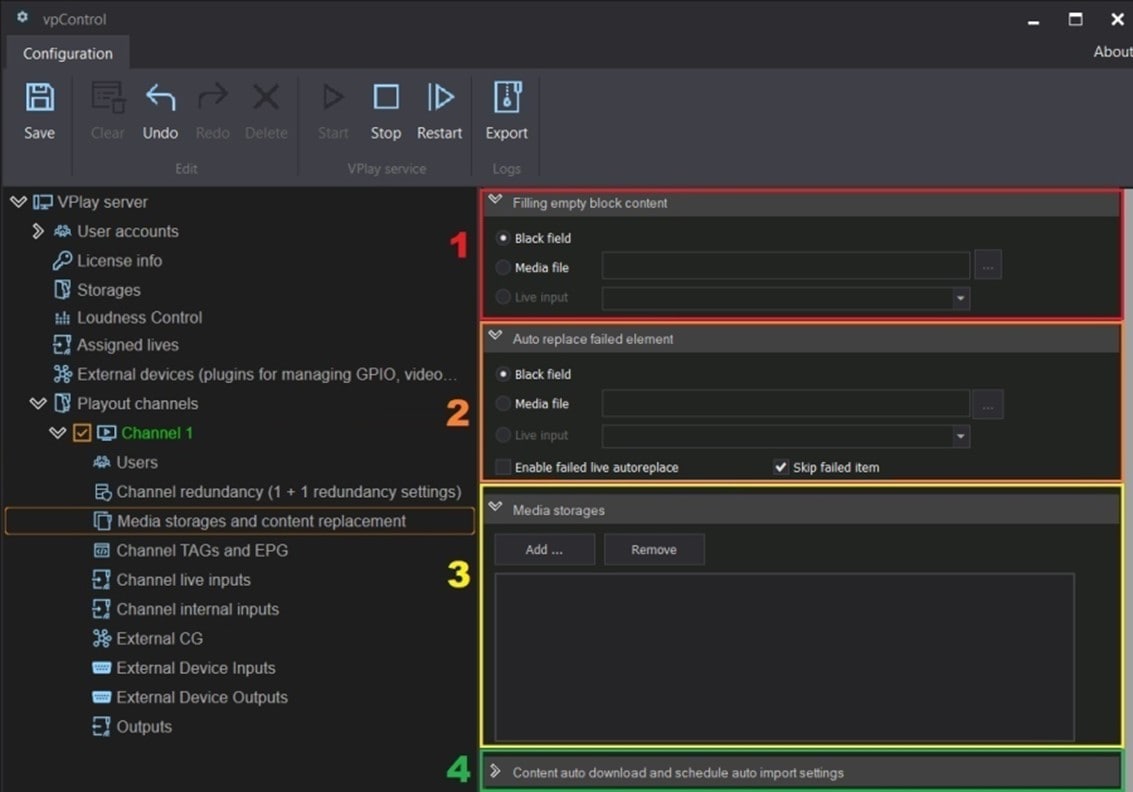
Task: Browse media file for auto replace failed element
Action: [x=988, y=405]
